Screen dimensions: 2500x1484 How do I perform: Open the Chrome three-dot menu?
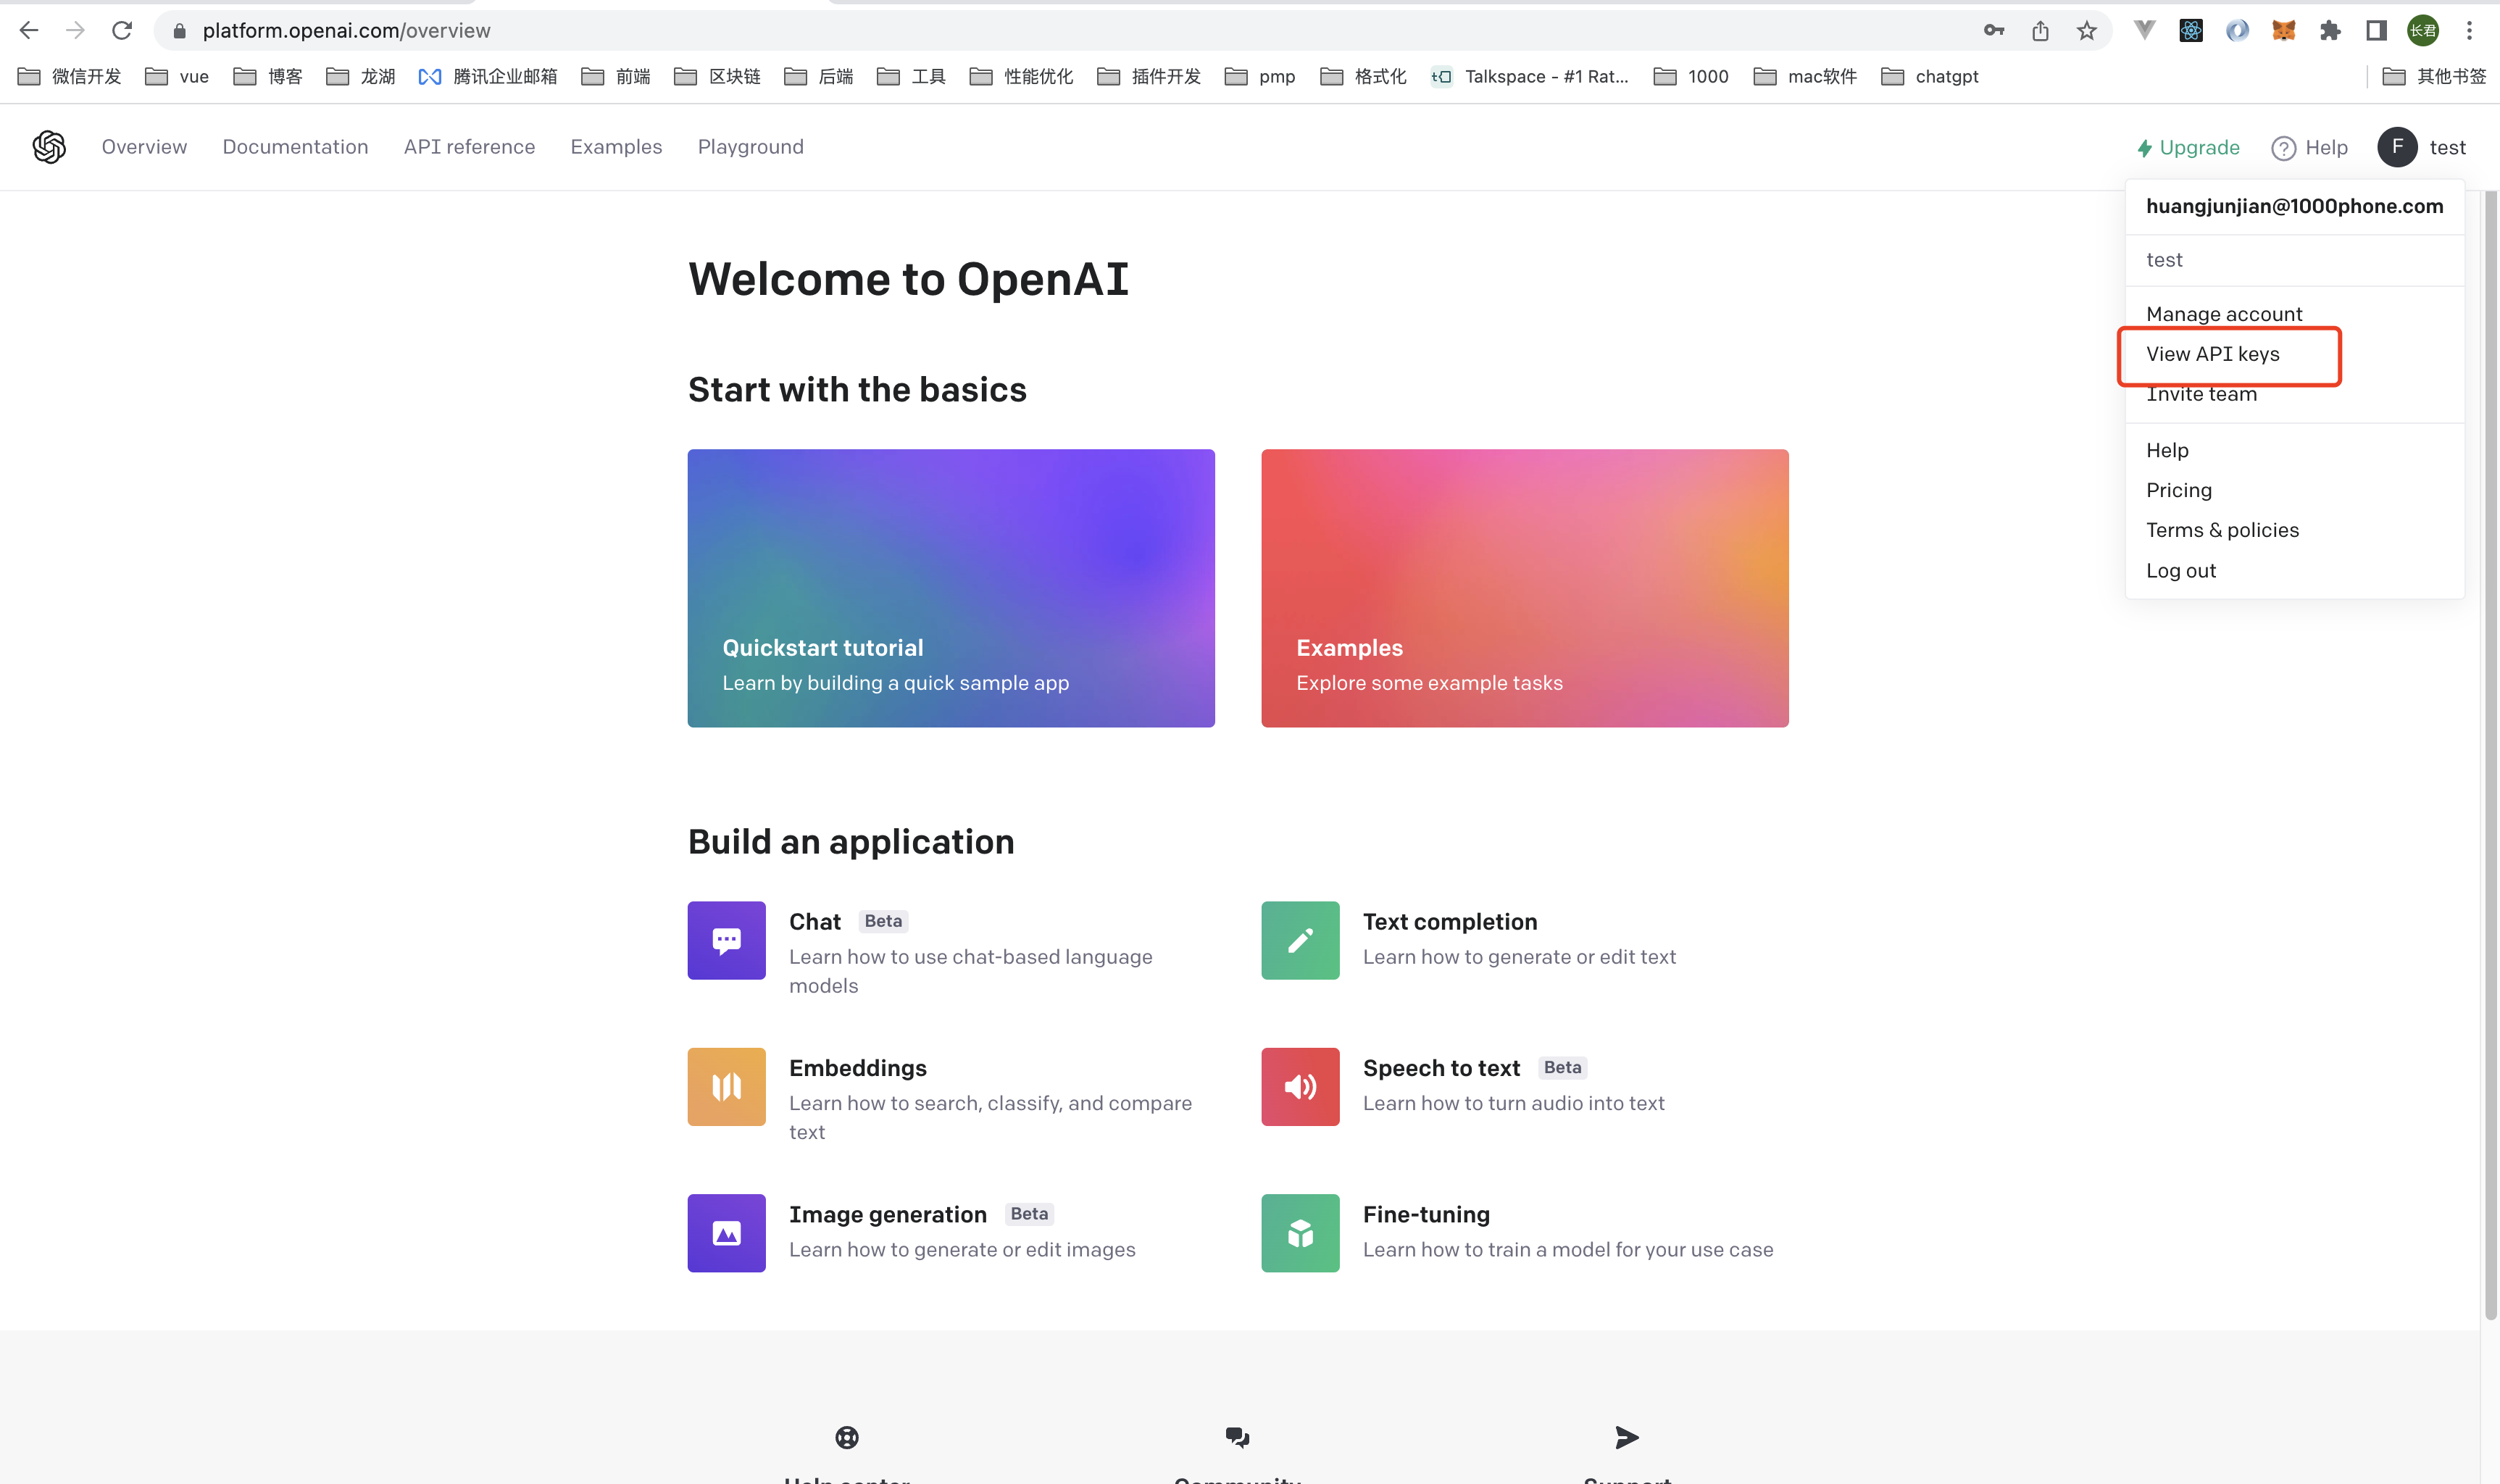coord(2469,31)
